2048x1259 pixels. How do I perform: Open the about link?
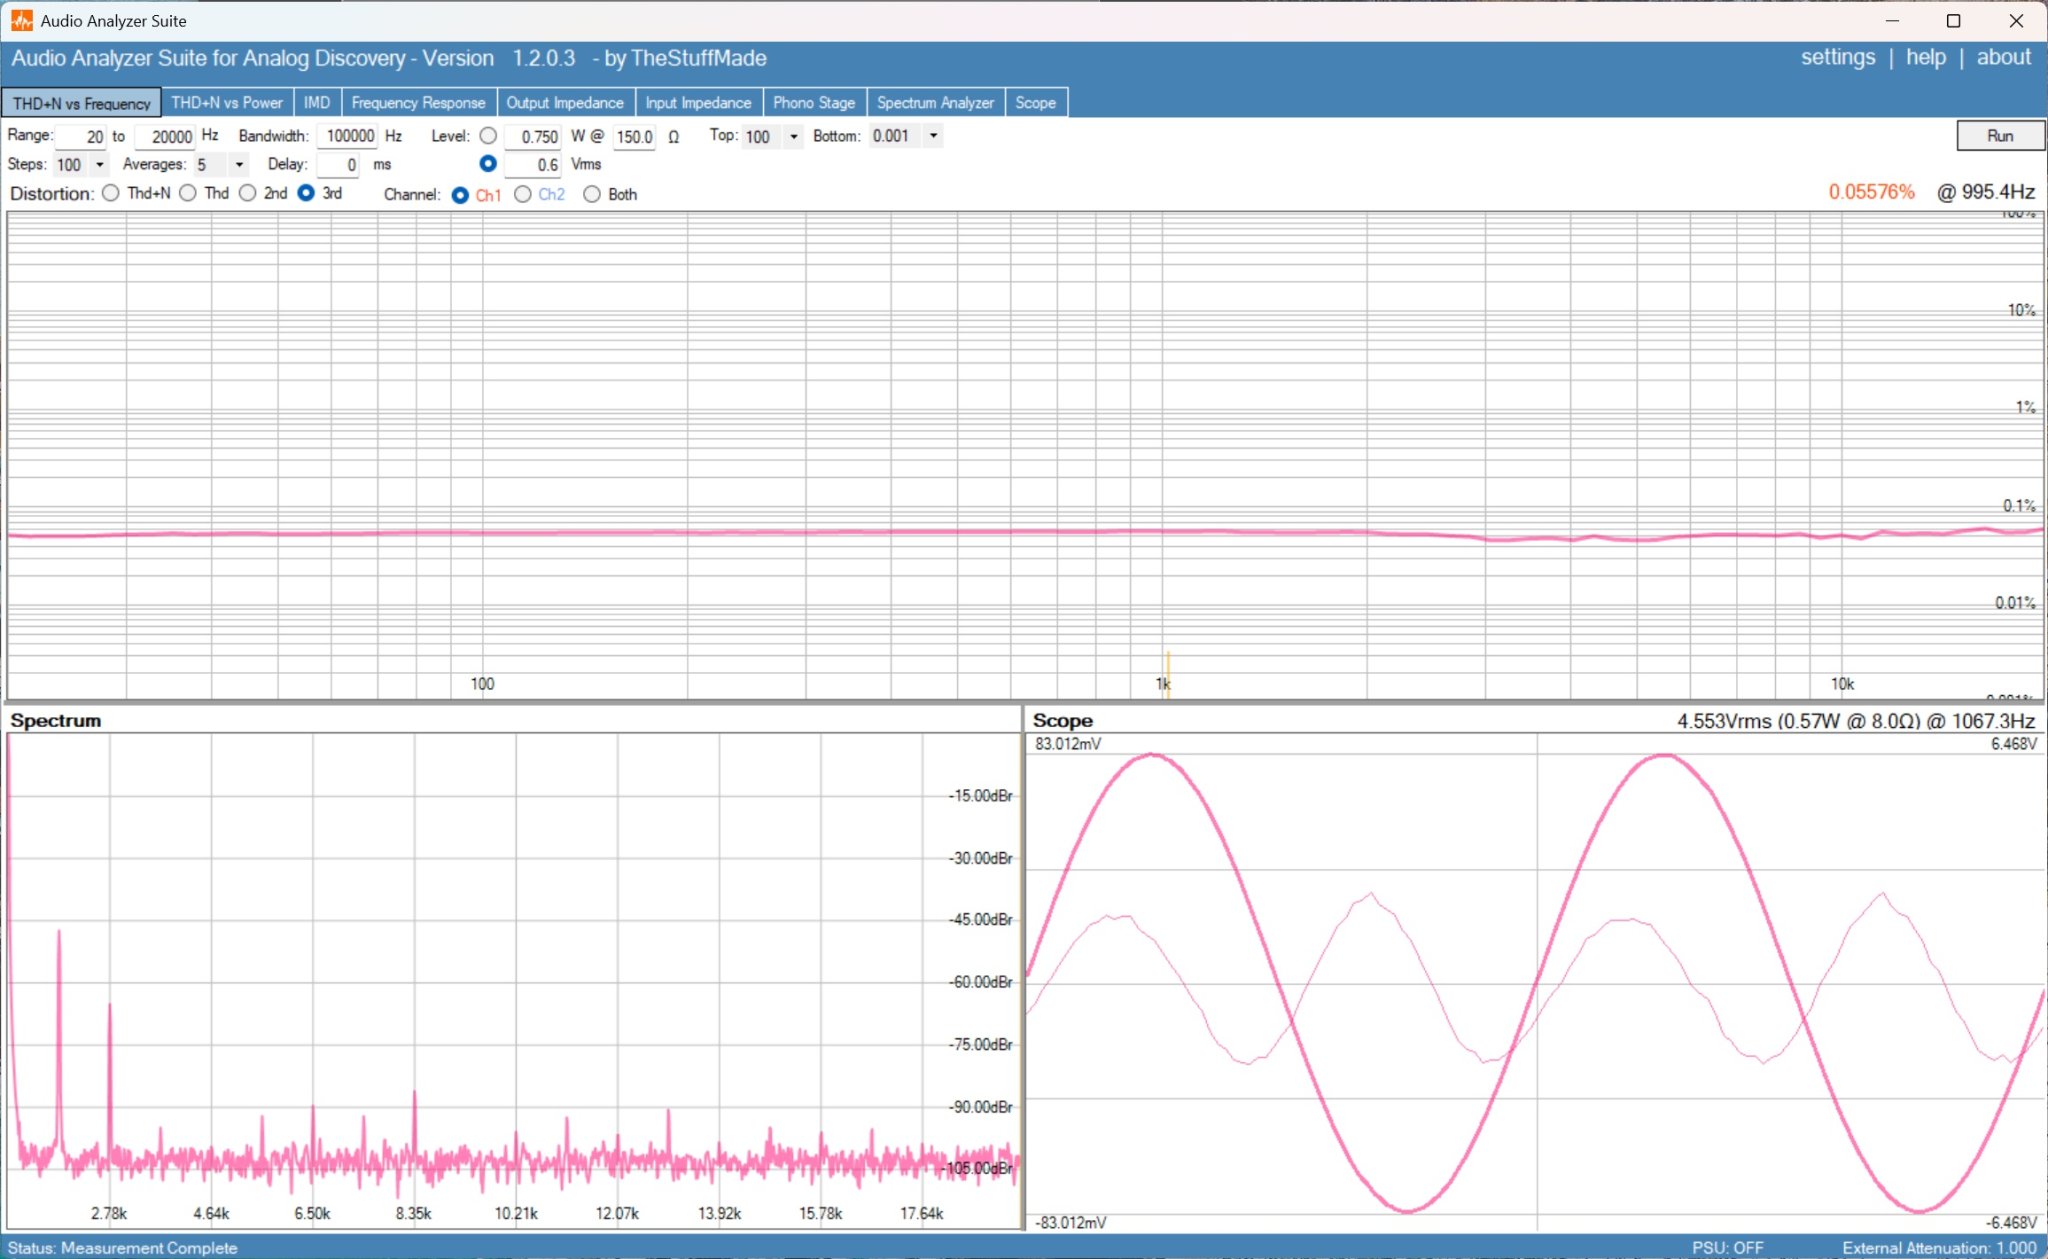2003,57
